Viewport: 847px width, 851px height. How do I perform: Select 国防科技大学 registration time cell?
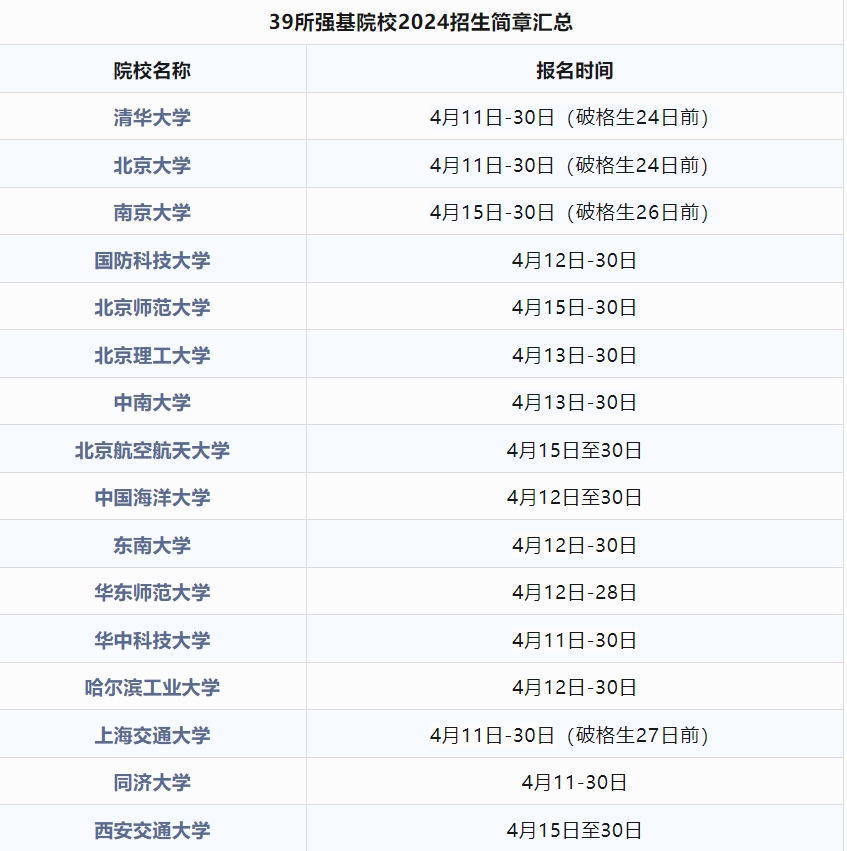tap(575, 259)
